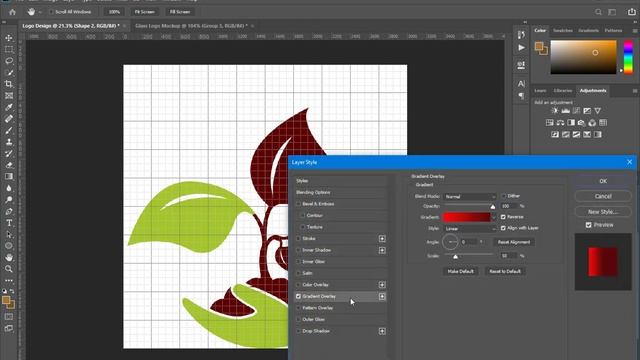Screen dimensions: 640x360
Task: Click the red gradient swatch bar
Action: pos(467,217)
